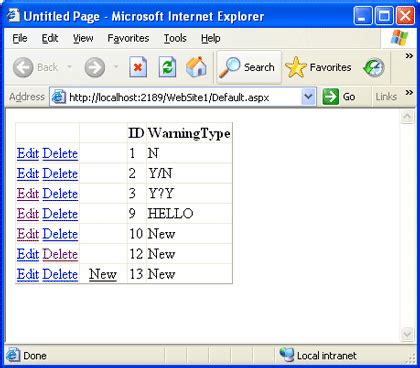Image resolution: width=420 pixels, height=368 pixels.
Task: Click the underlined New link in last row
Action: 103,274
